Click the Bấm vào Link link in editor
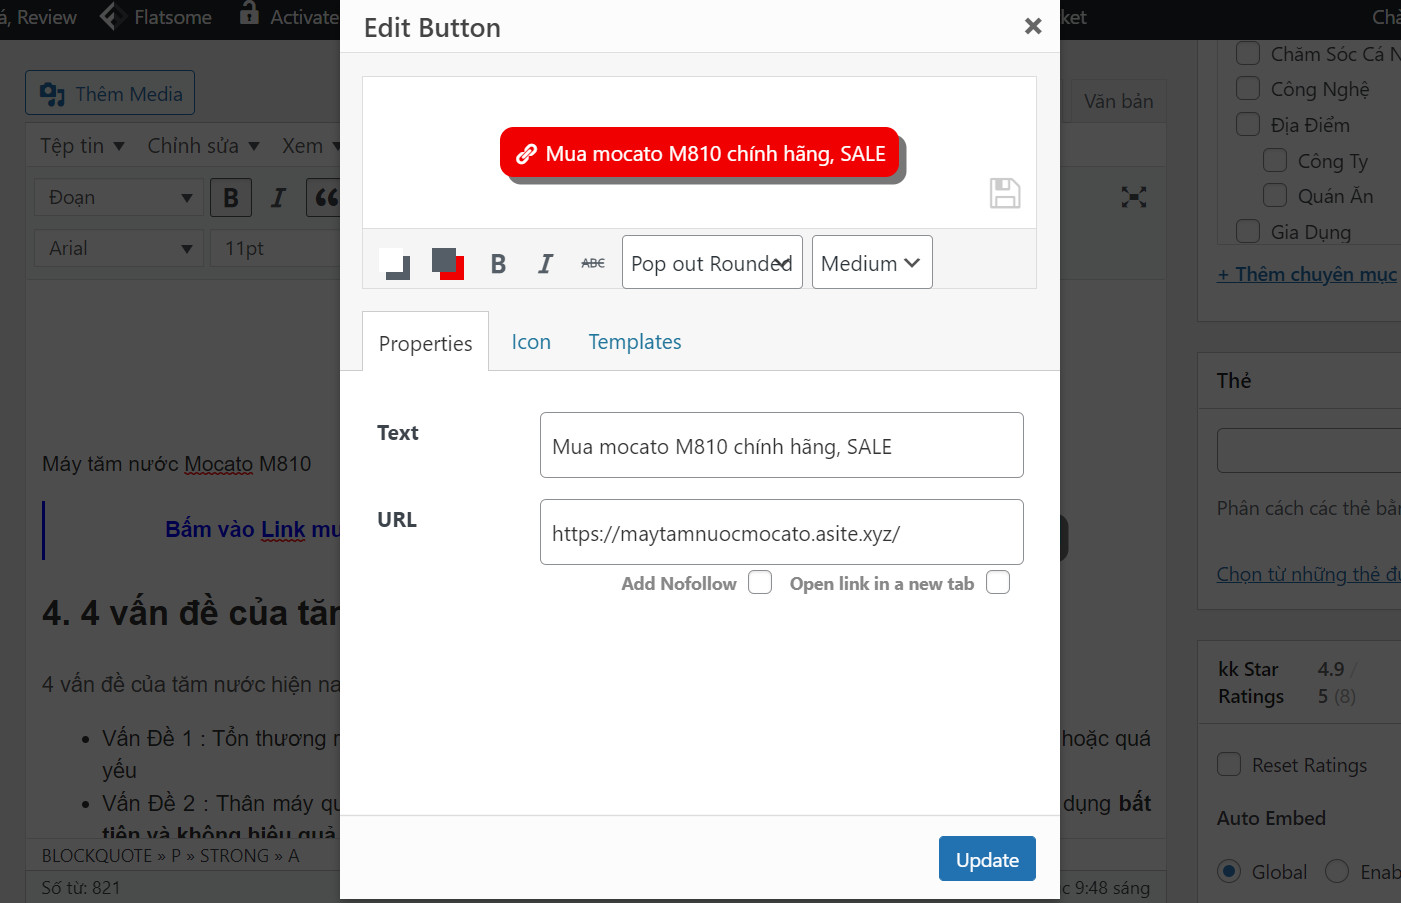The height and width of the screenshot is (903, 1401). tap(252, 529)
